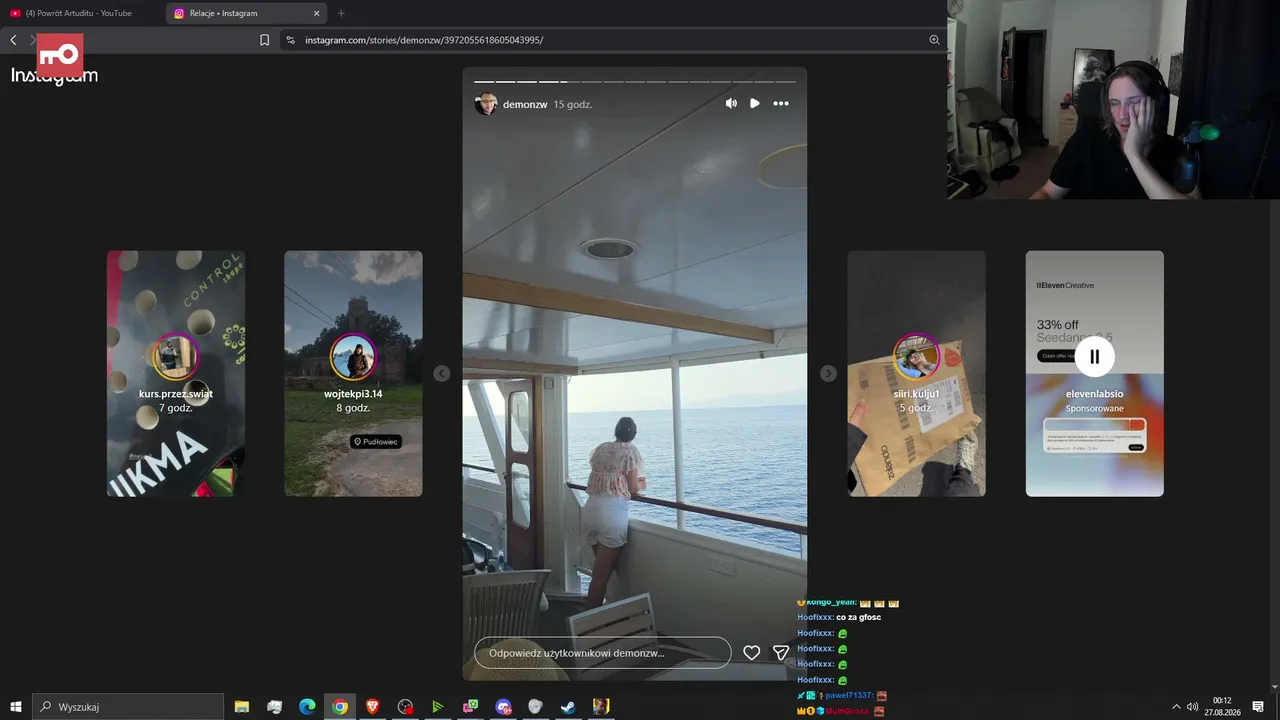Click the kurs.przez.swiat username text

(176, 394)
